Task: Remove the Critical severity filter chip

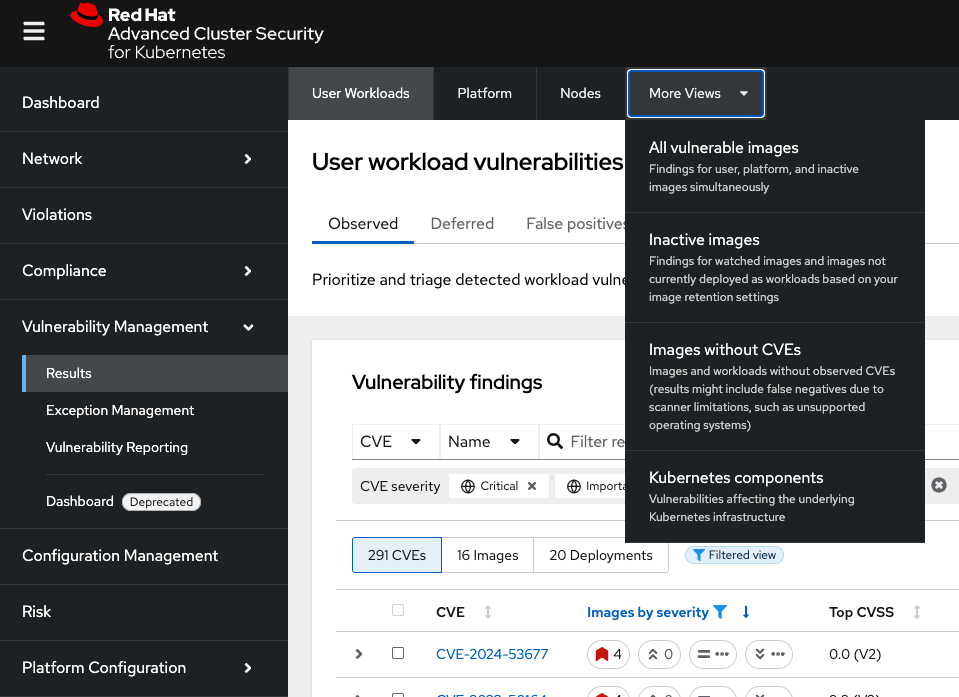Action: pyautogui.click(x=532, y=486)
